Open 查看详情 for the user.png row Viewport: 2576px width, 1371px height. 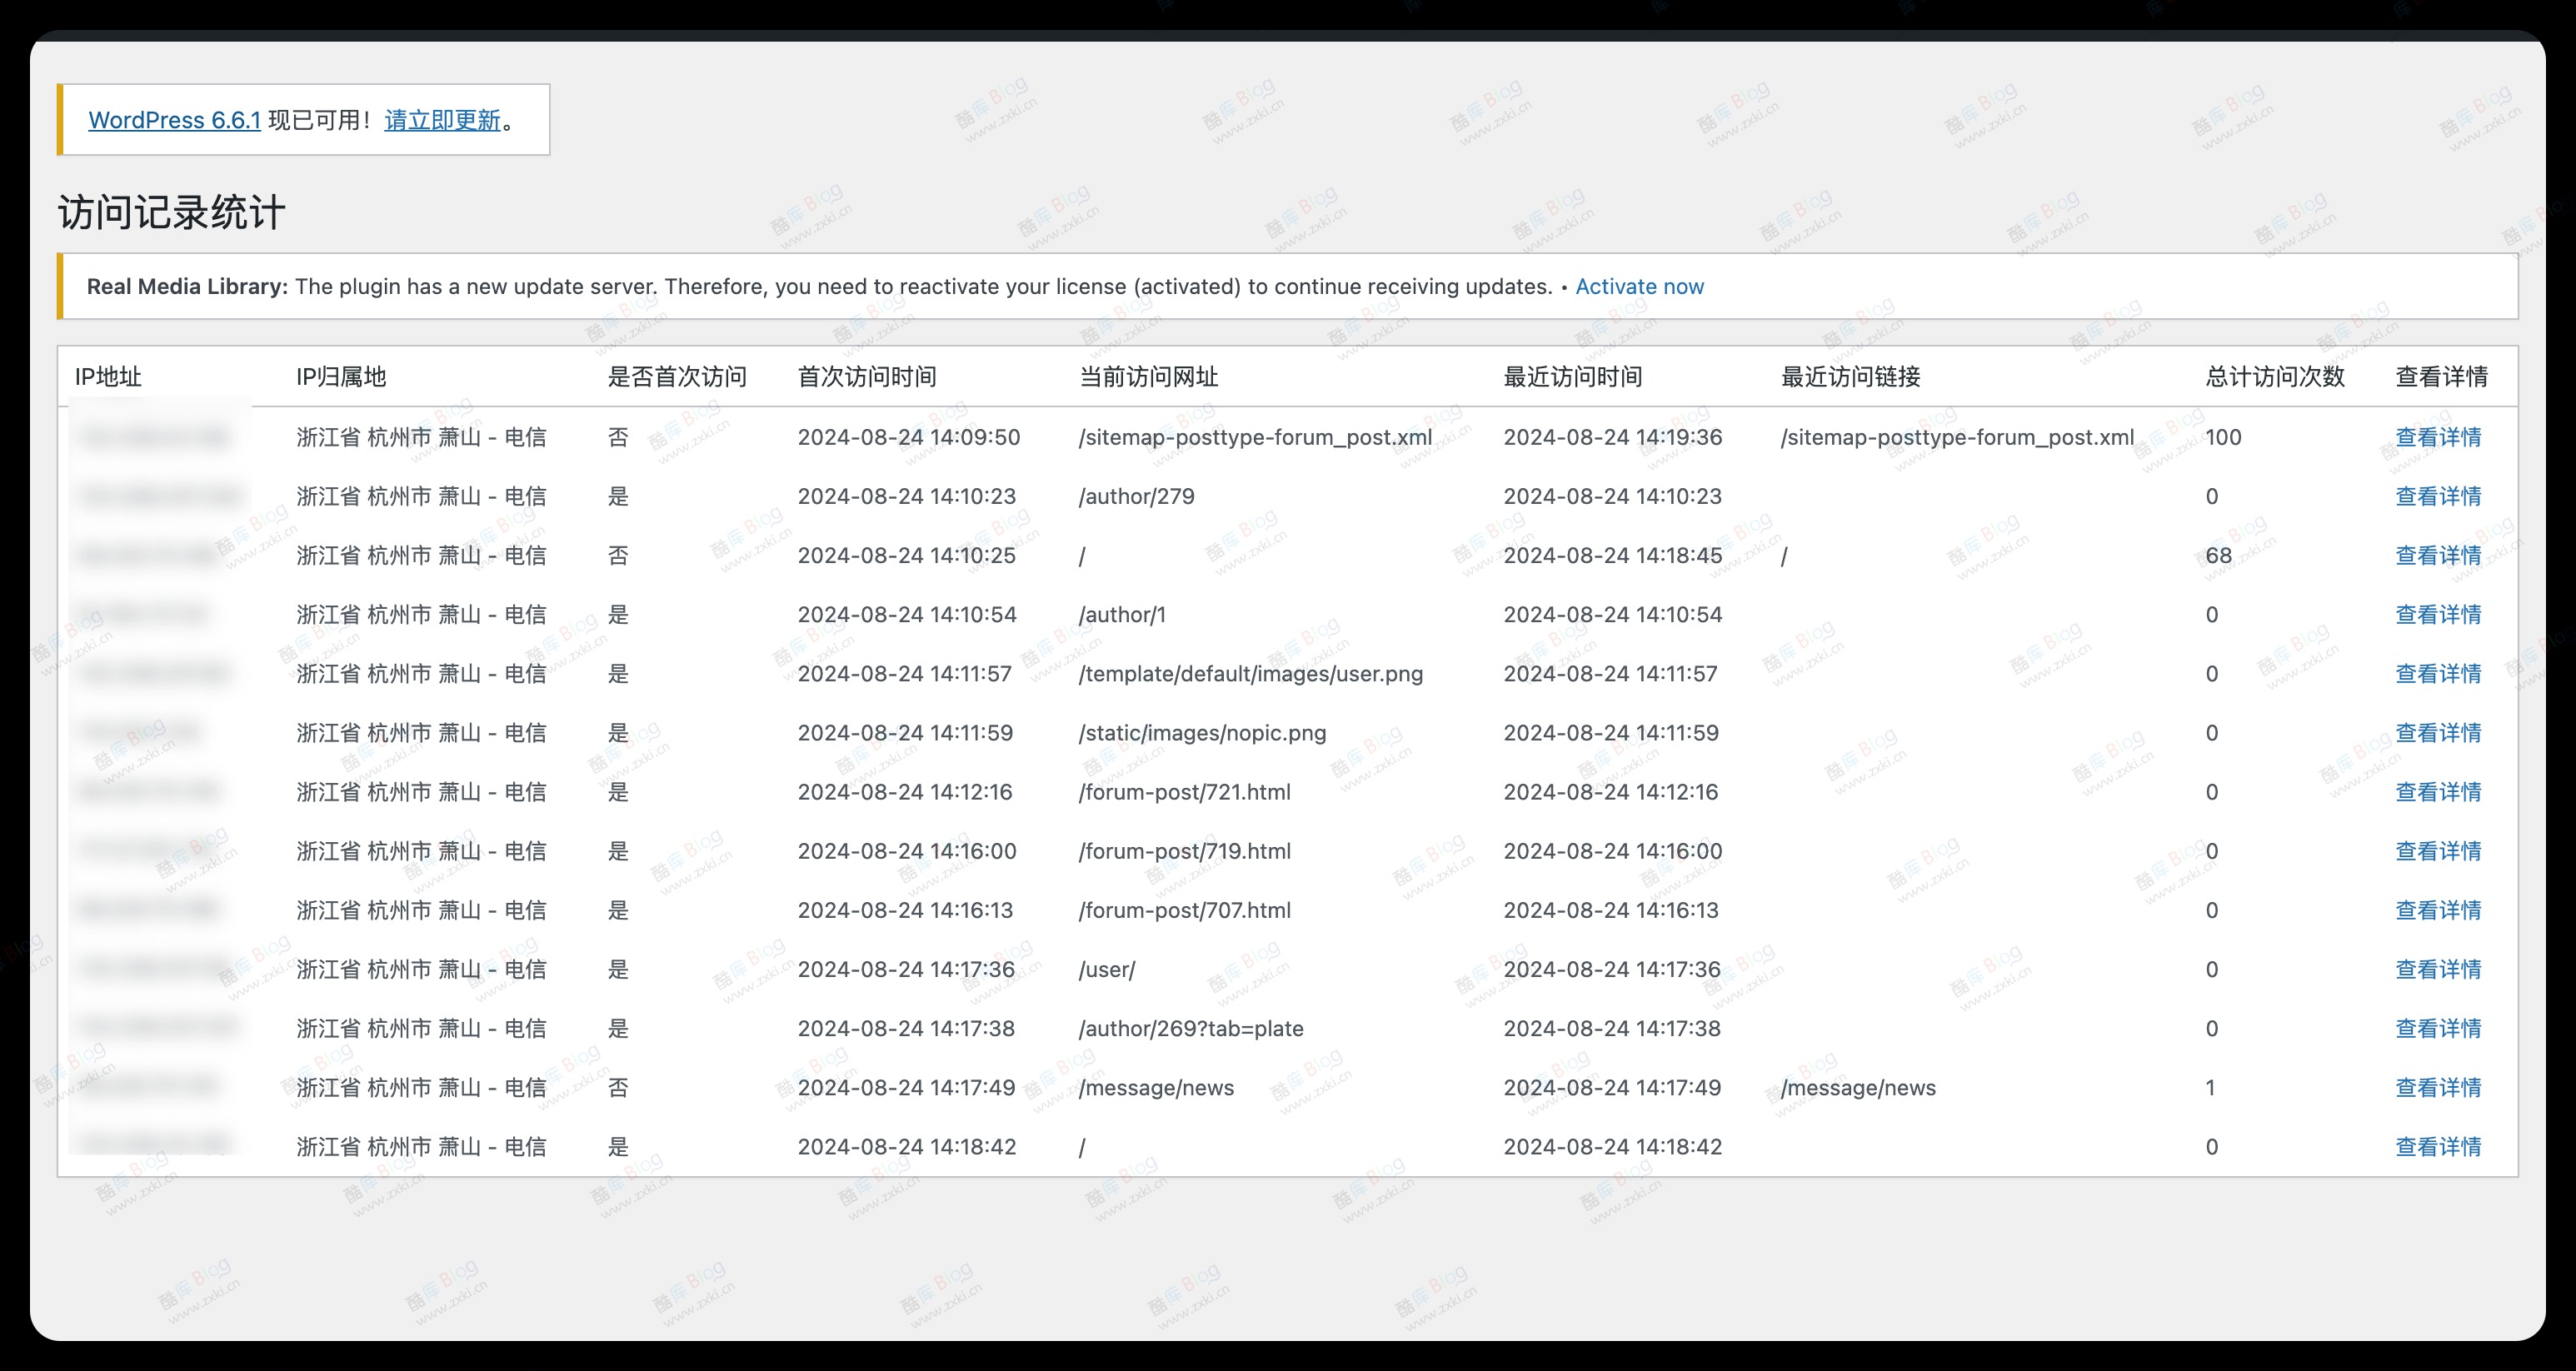coord(2438,673)
